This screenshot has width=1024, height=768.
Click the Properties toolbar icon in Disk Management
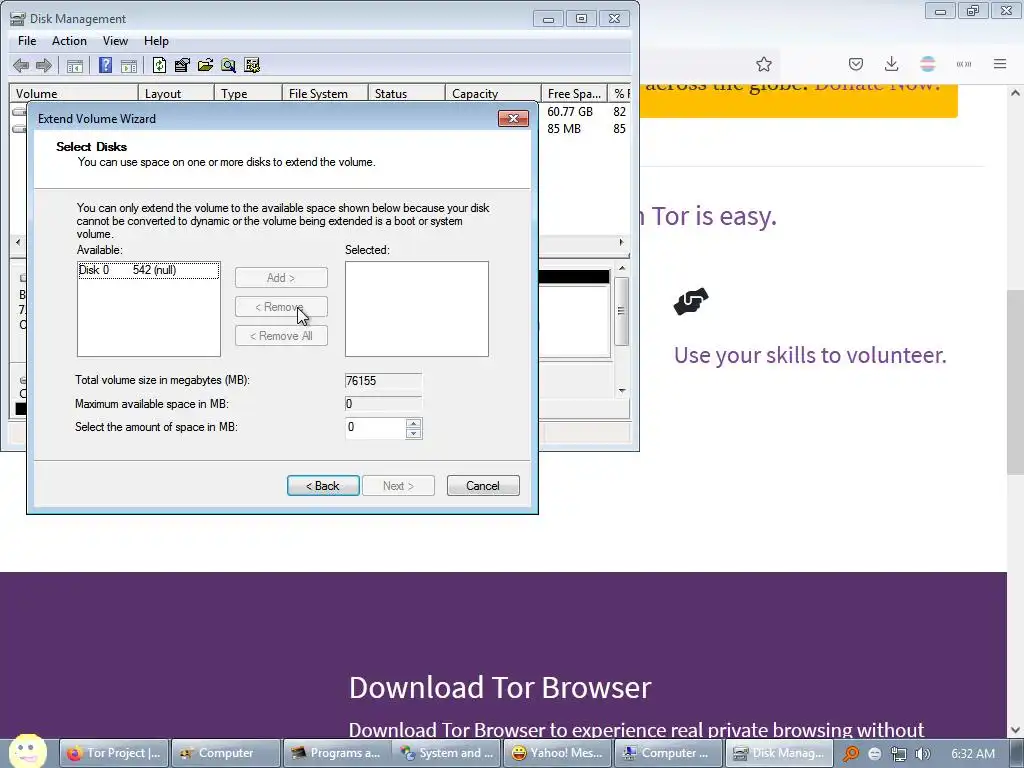182,65
